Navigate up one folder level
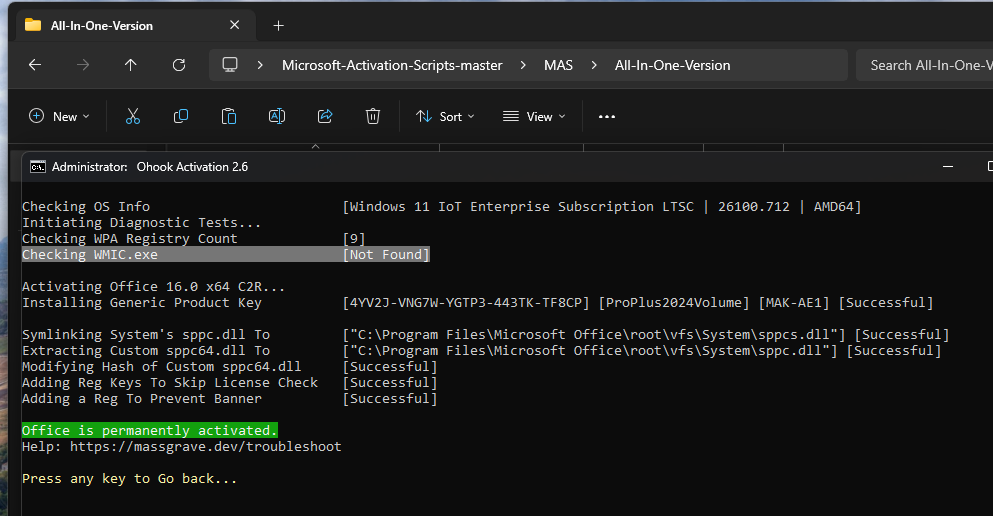The image size is (993, 516). point(130,65)
